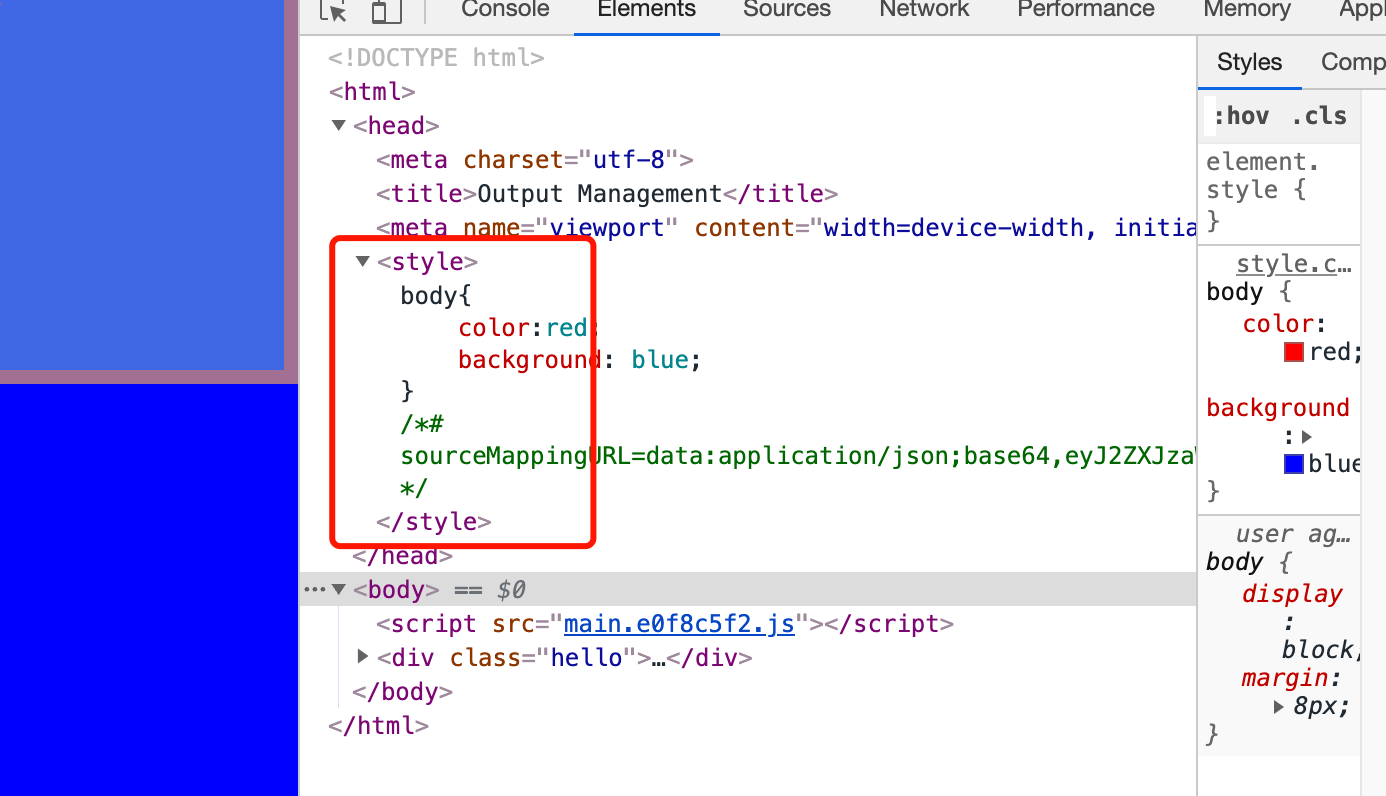This screenshot has height=796, width=1386.
Task: Click the color property name in Styles
Action: click(x=1278, y=324)
